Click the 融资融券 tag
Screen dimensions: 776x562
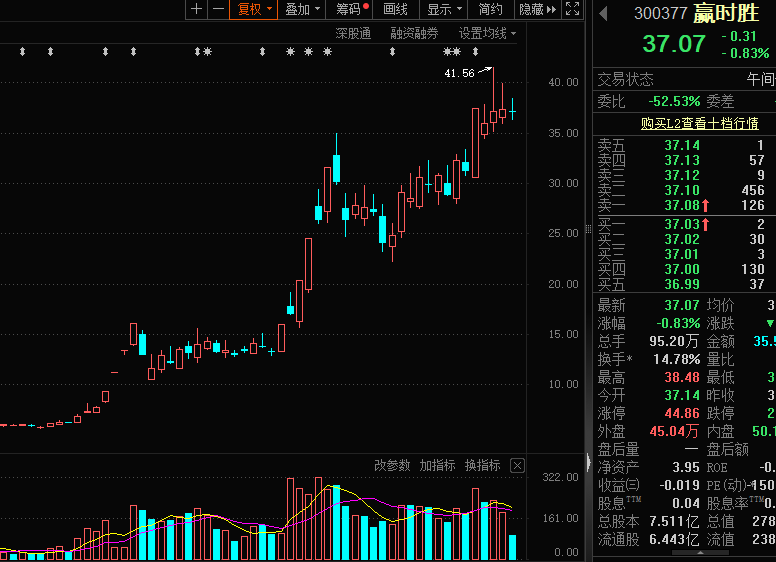click(414, 33)
